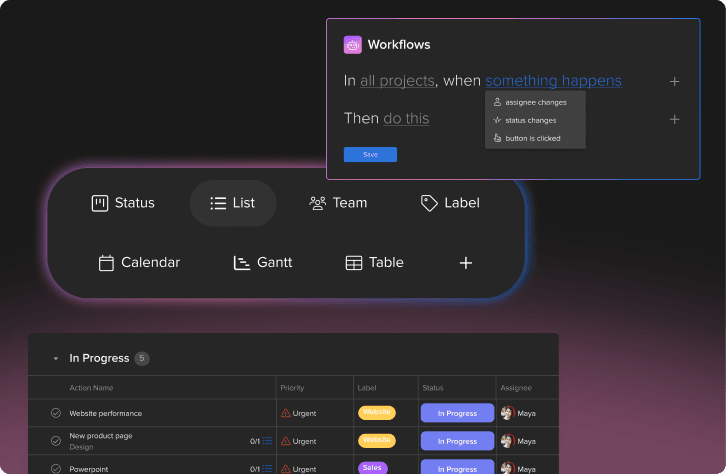The image size is (726, 474).
Task: Mark Website performance as complete
Action: pos(56,413)
